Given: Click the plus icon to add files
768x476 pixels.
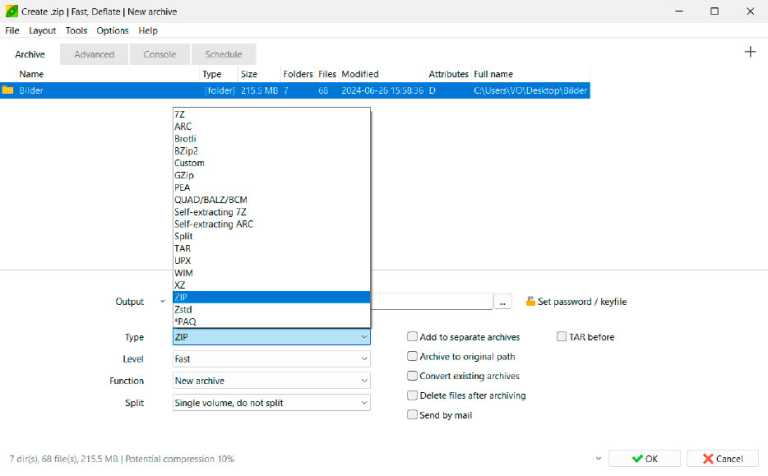Looking at the screenshot, I should pyautogui.click(x=750, y=52).
